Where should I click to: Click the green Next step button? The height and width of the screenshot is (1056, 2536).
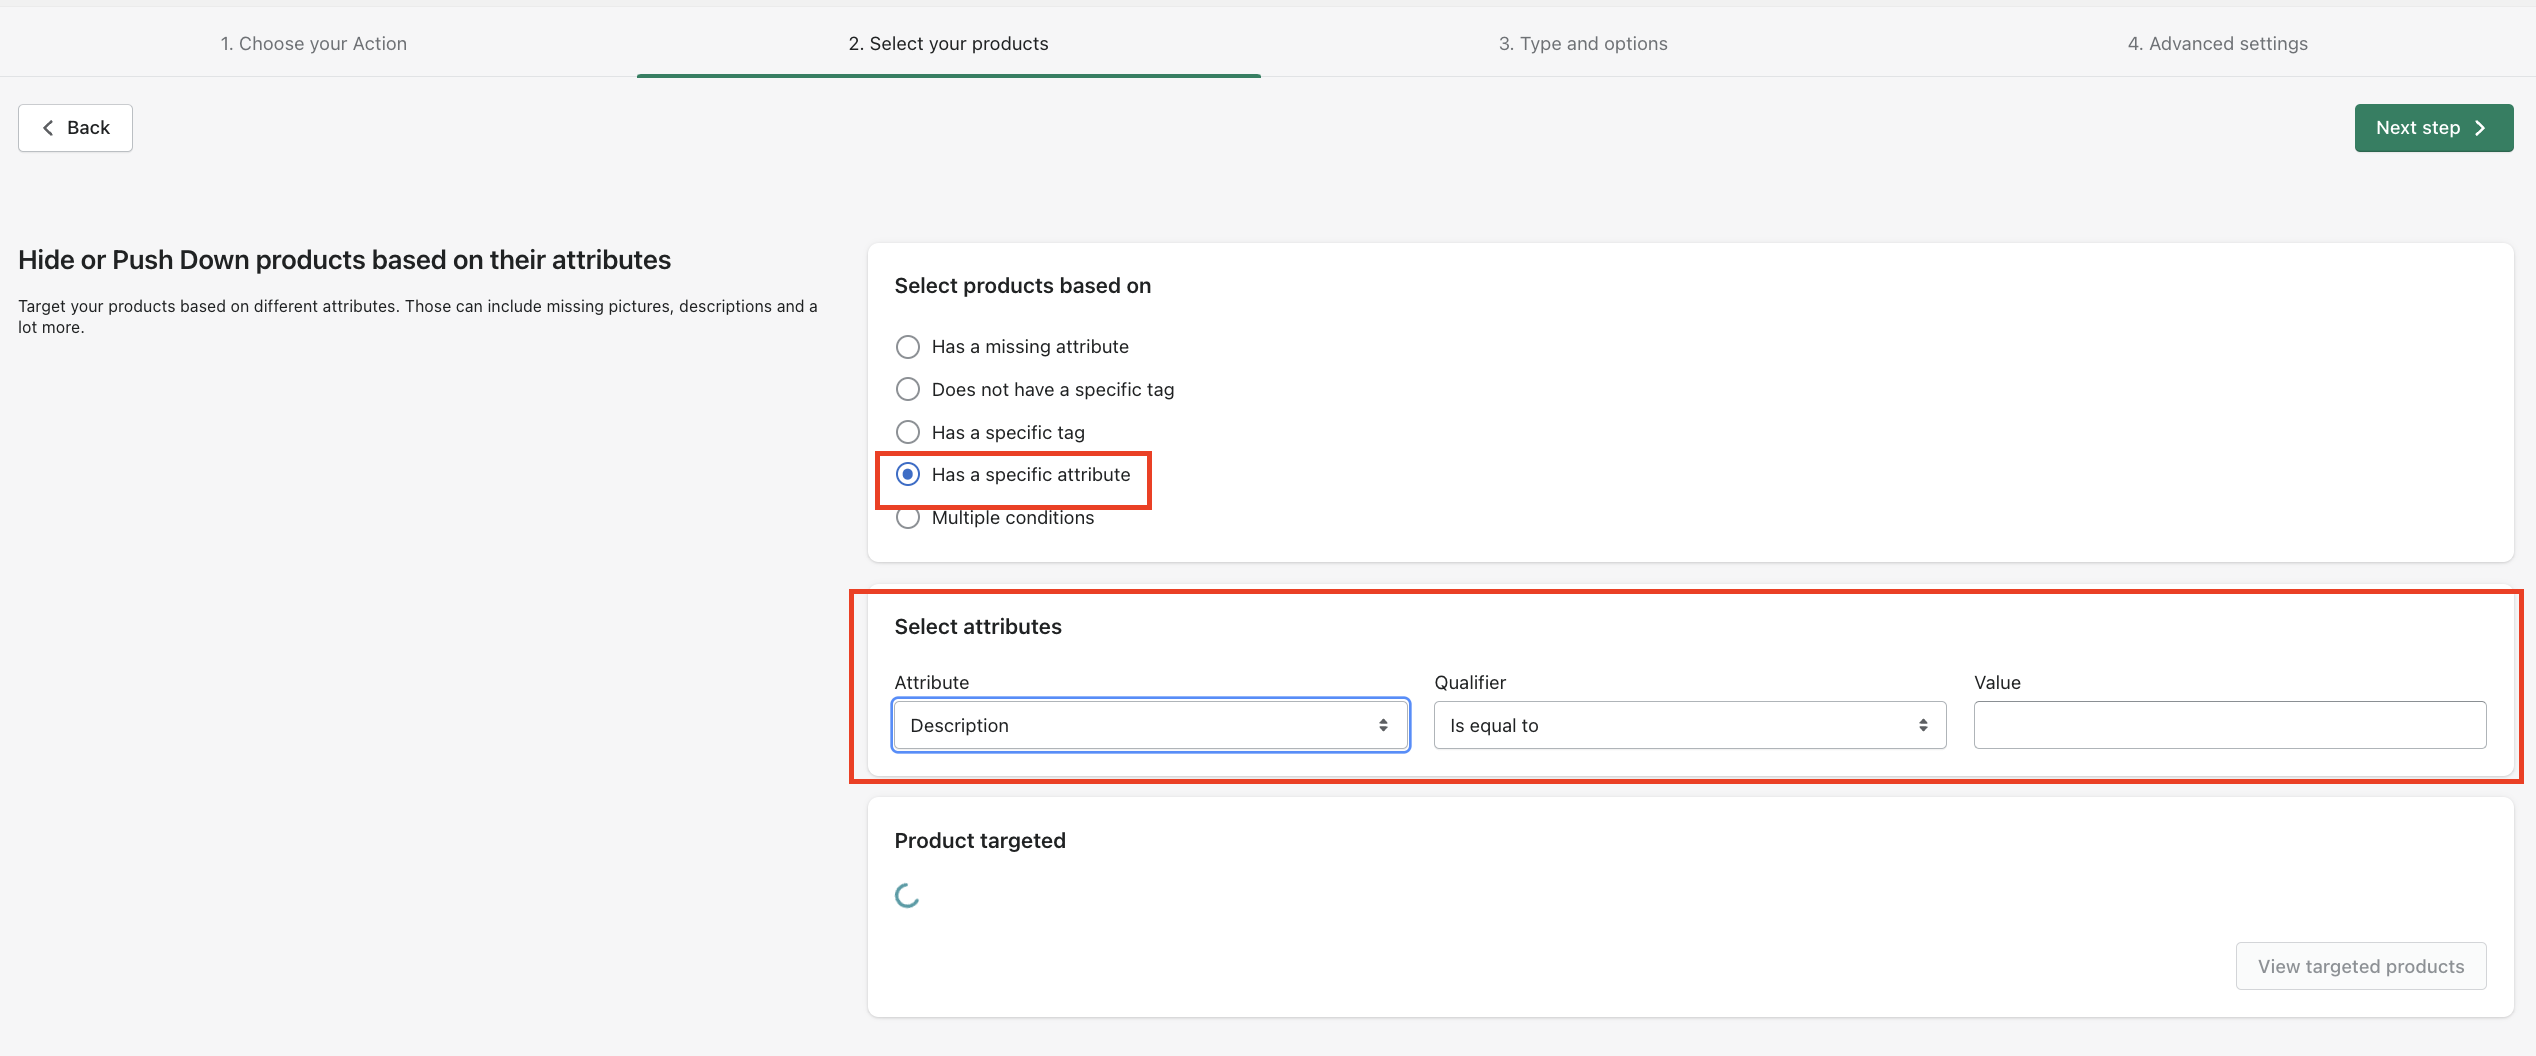2432,128
